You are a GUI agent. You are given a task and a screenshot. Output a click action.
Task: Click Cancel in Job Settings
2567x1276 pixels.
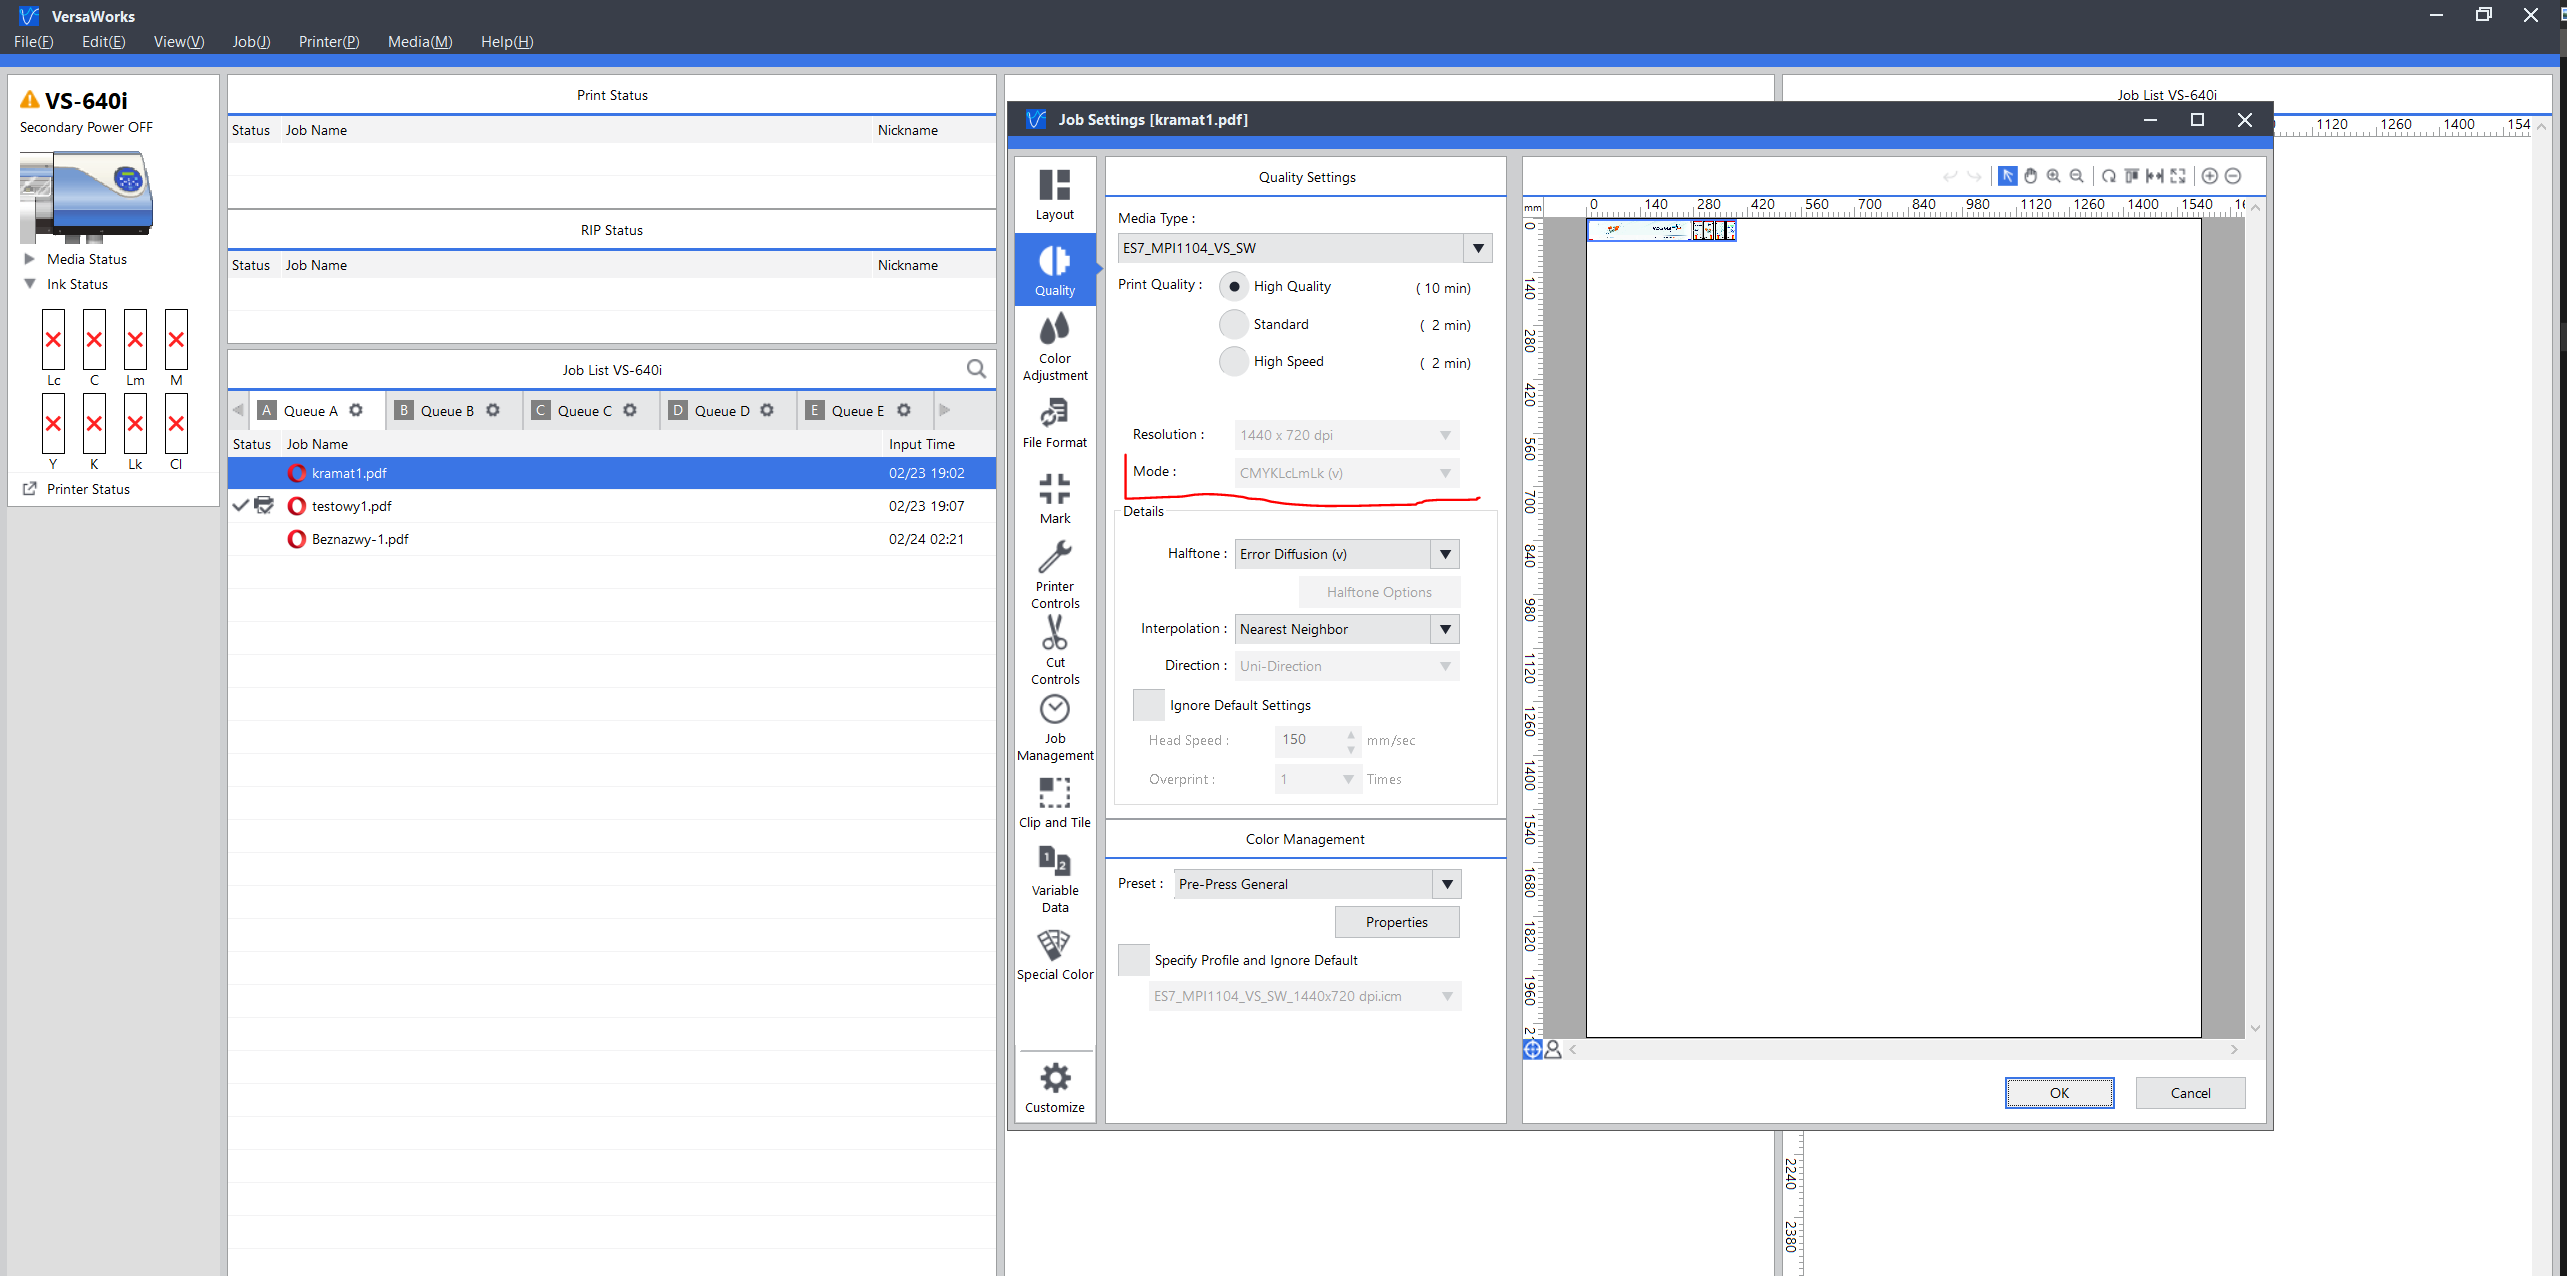click(x=2190, y=1093)
